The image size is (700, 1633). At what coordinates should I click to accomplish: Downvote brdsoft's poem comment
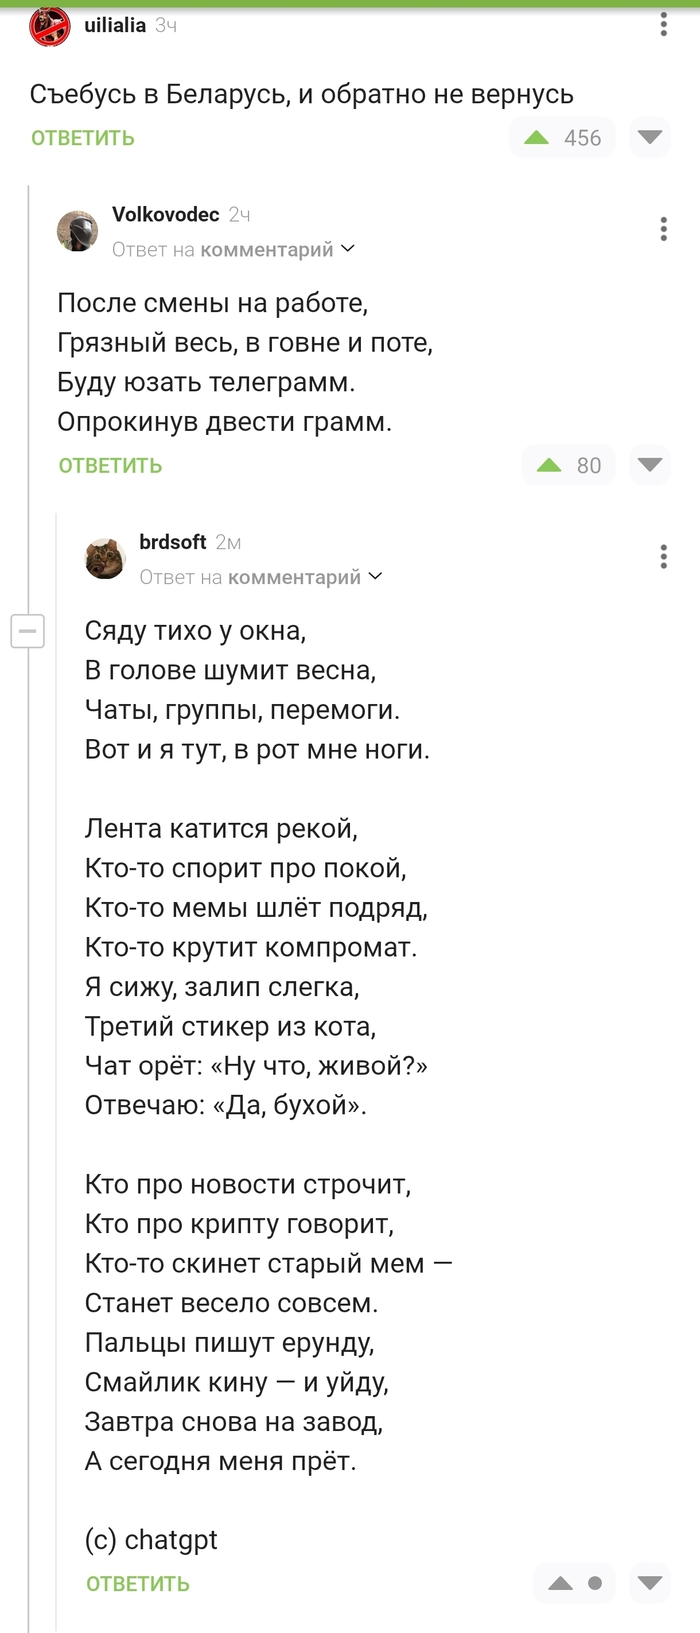(649, 1583)
